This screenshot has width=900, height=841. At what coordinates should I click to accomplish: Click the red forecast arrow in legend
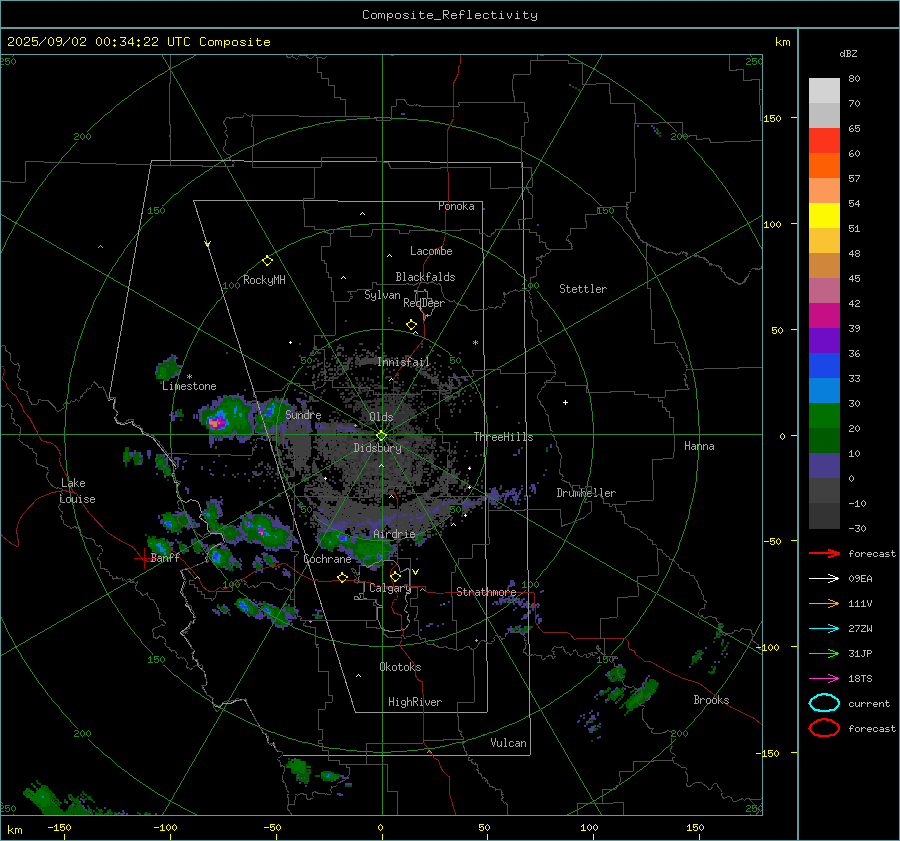pos(824,553)
